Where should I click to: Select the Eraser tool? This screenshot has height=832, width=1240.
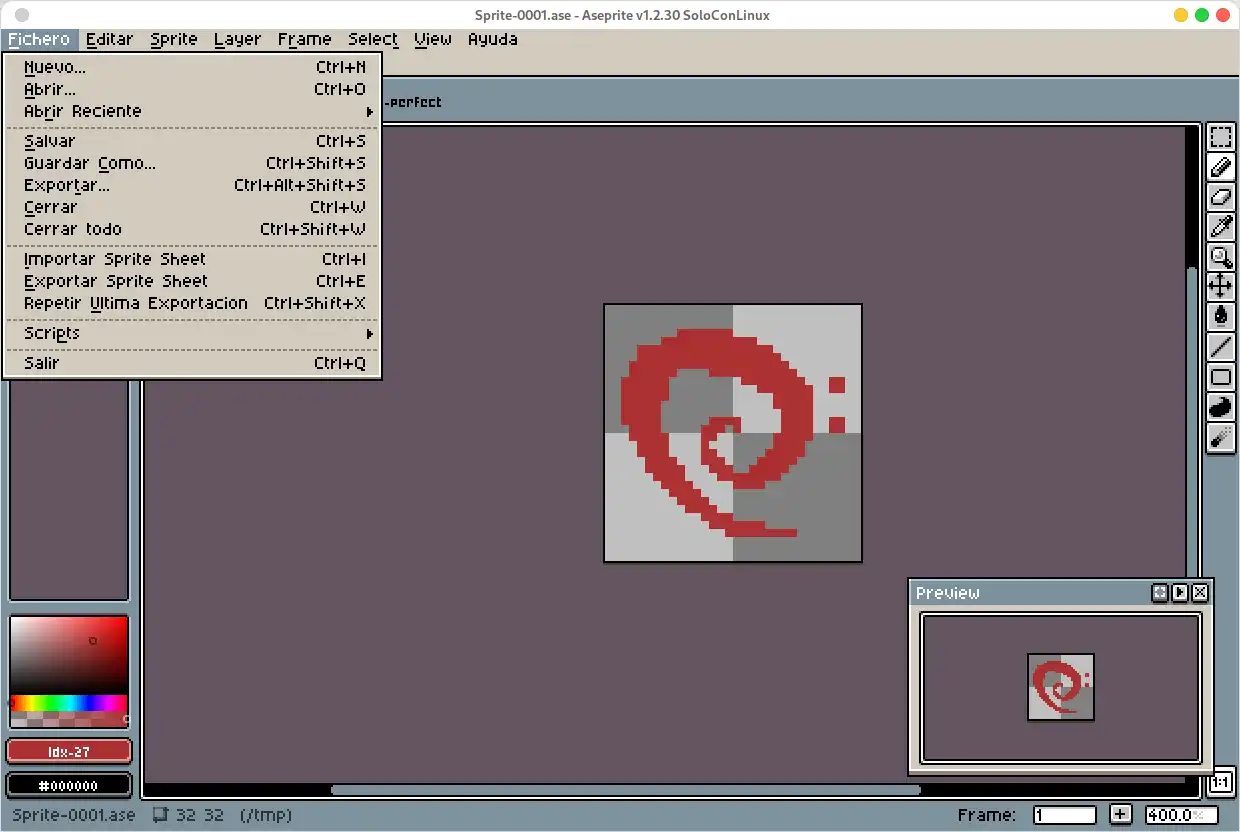1220,197
